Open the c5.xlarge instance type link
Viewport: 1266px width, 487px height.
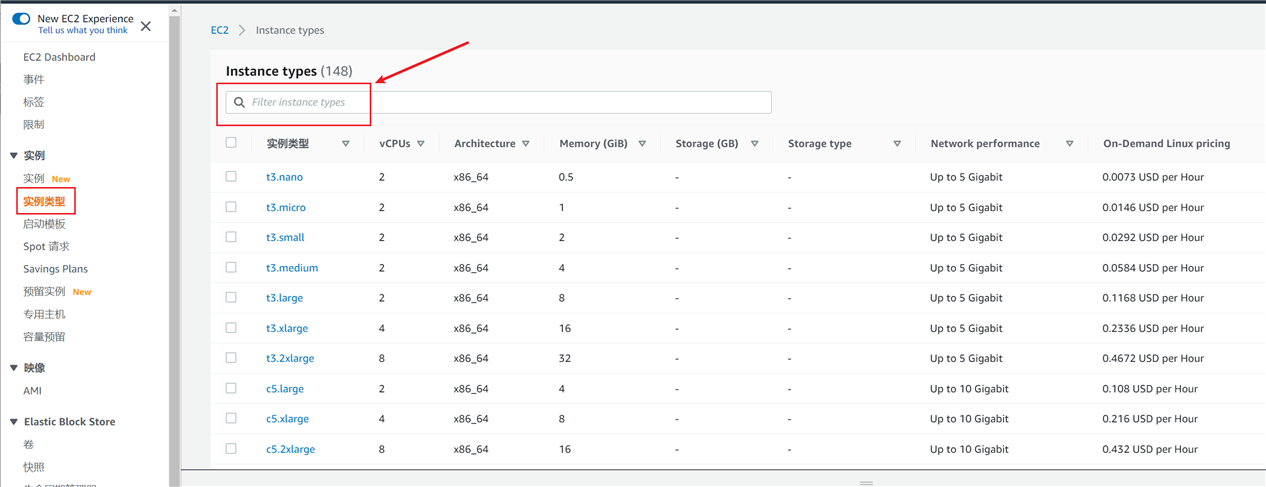coord(287,419)
